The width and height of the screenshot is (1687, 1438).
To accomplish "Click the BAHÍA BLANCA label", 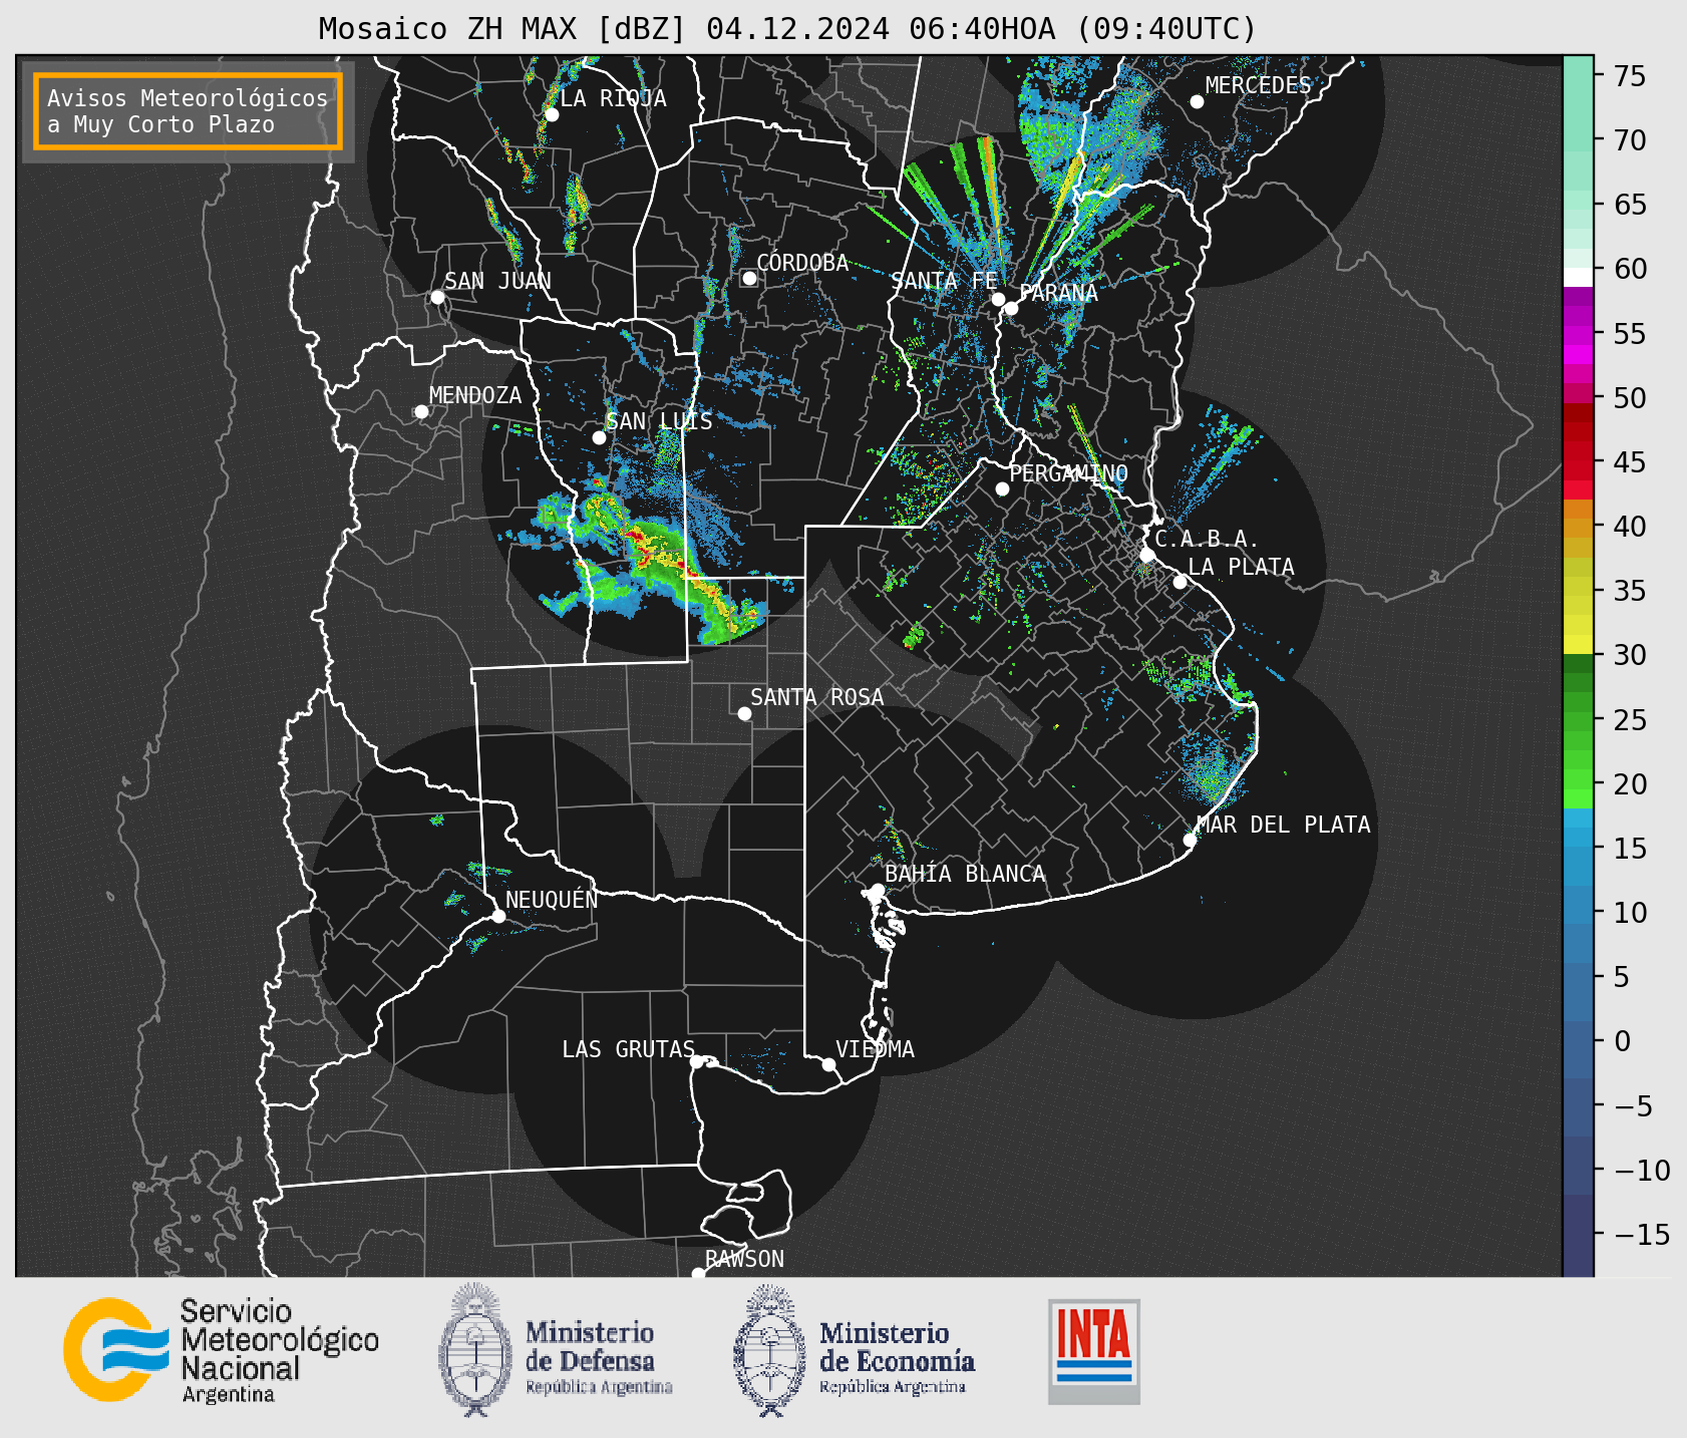I will (965, 873).
